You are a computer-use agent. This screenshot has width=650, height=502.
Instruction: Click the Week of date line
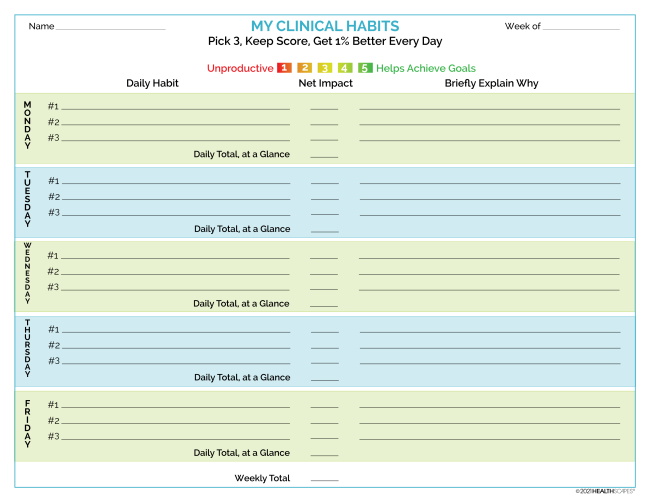click(x=582, y=27)
